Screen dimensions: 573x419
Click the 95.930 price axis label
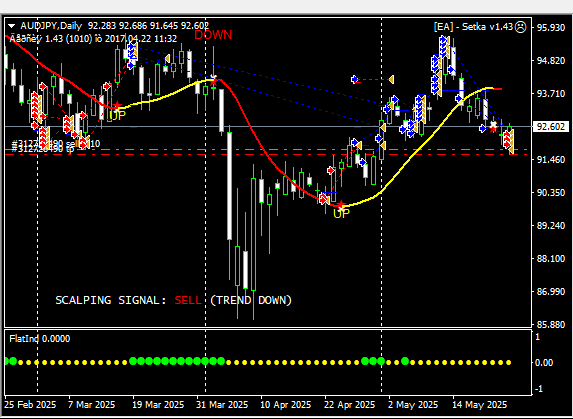pos(551,28)
